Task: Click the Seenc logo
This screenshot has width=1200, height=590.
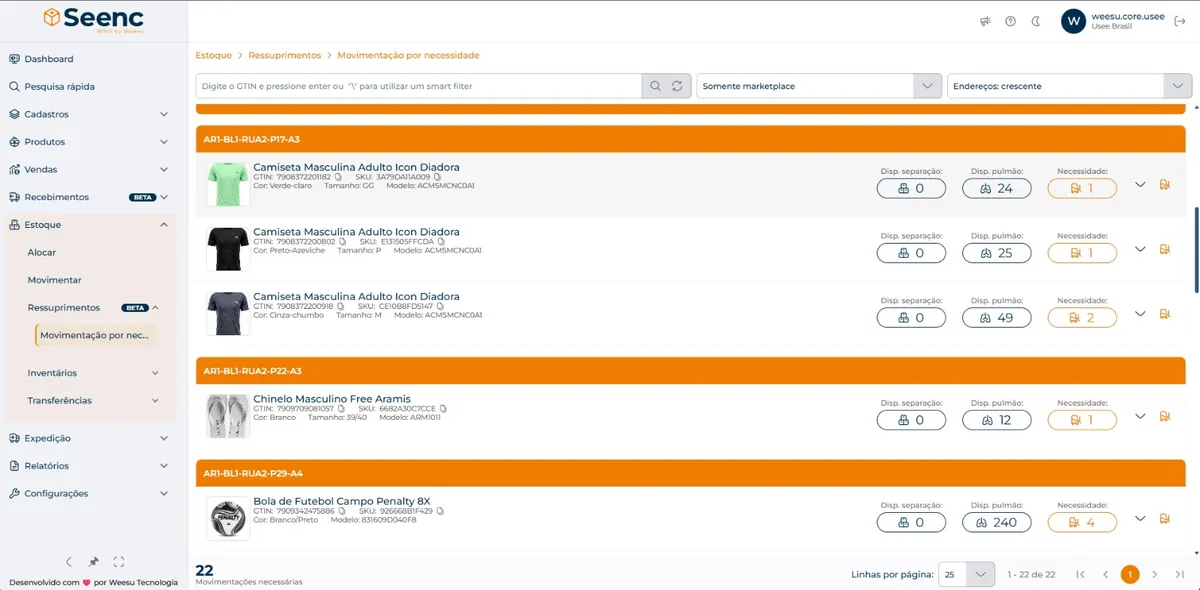Action: (x=93, y=20)
